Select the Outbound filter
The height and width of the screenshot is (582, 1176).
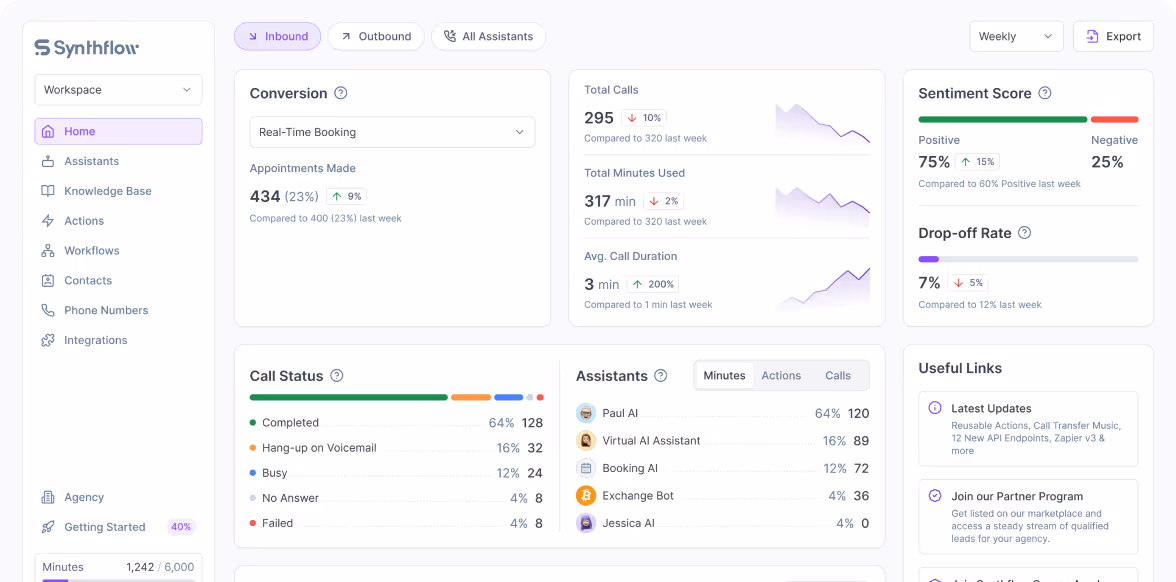coord(376,36)
